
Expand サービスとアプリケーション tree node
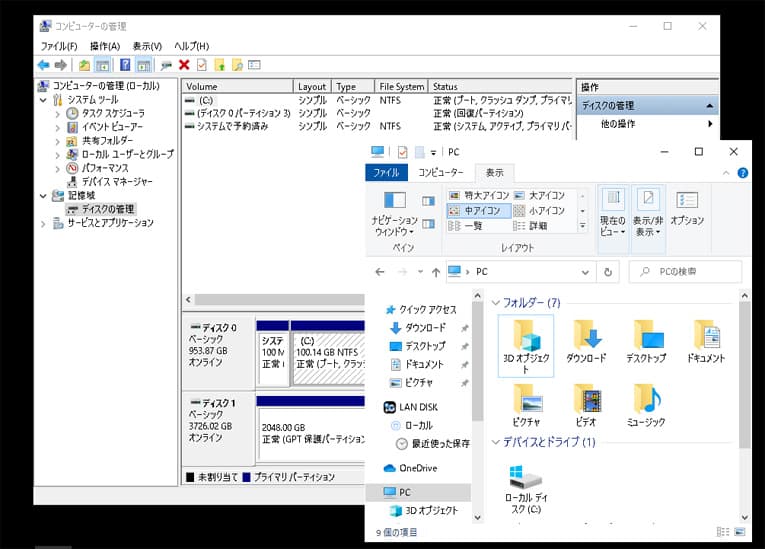coord(43,223)
